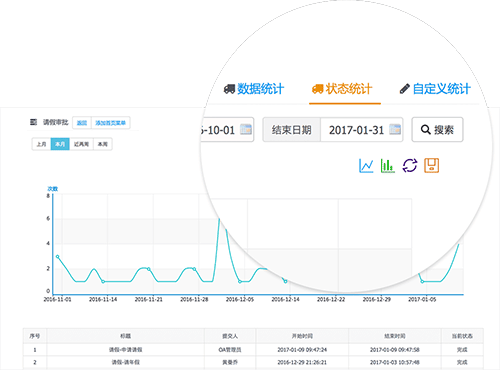Click the first table row 请假-申请请假

pyautogui.click(x=253, y=350)
